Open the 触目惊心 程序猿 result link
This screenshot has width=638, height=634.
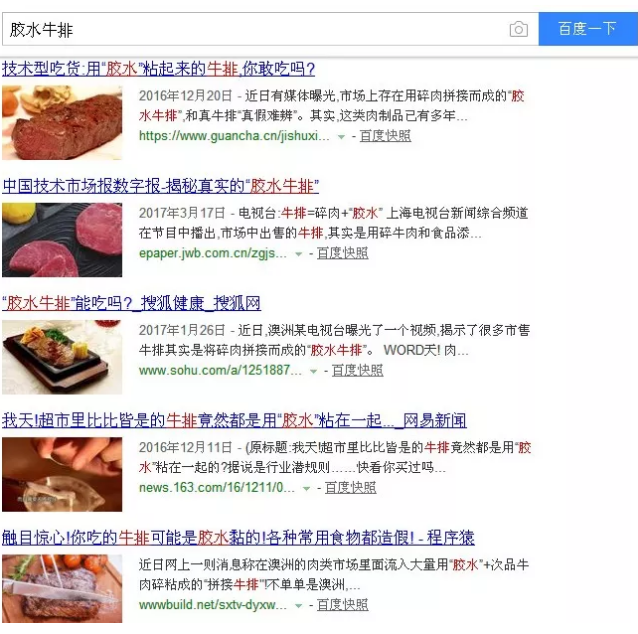238,538
